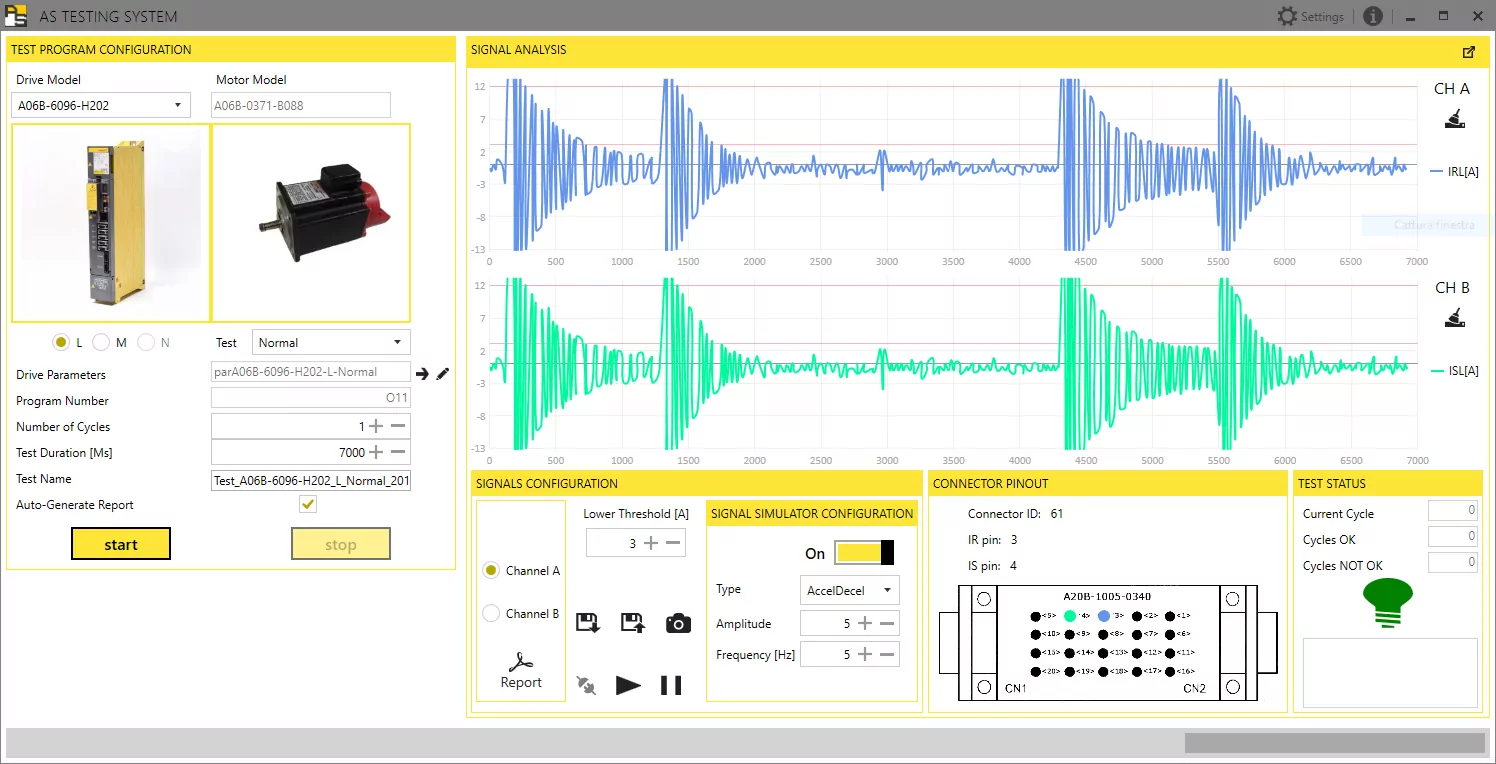Open the simulator Type AccelDecel dropdown
The image size is (1496, 764).
(849, 590)
